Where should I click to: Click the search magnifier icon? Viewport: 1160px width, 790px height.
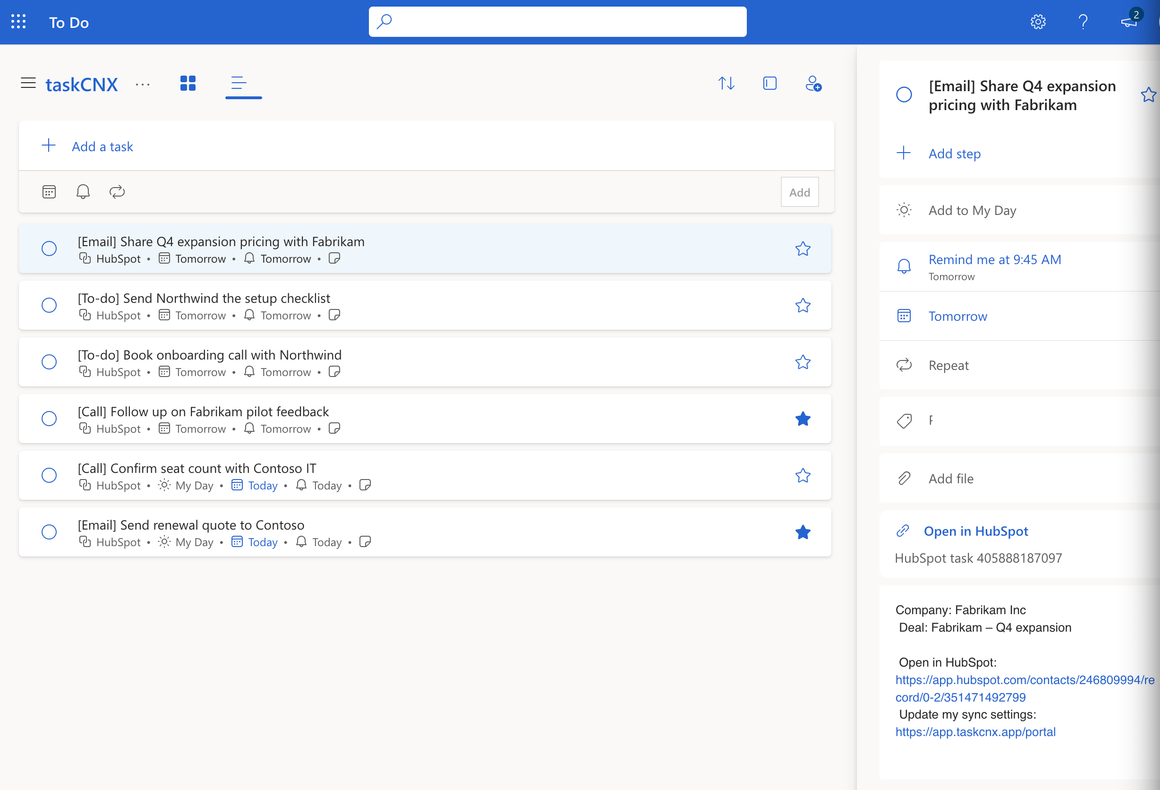384,21
